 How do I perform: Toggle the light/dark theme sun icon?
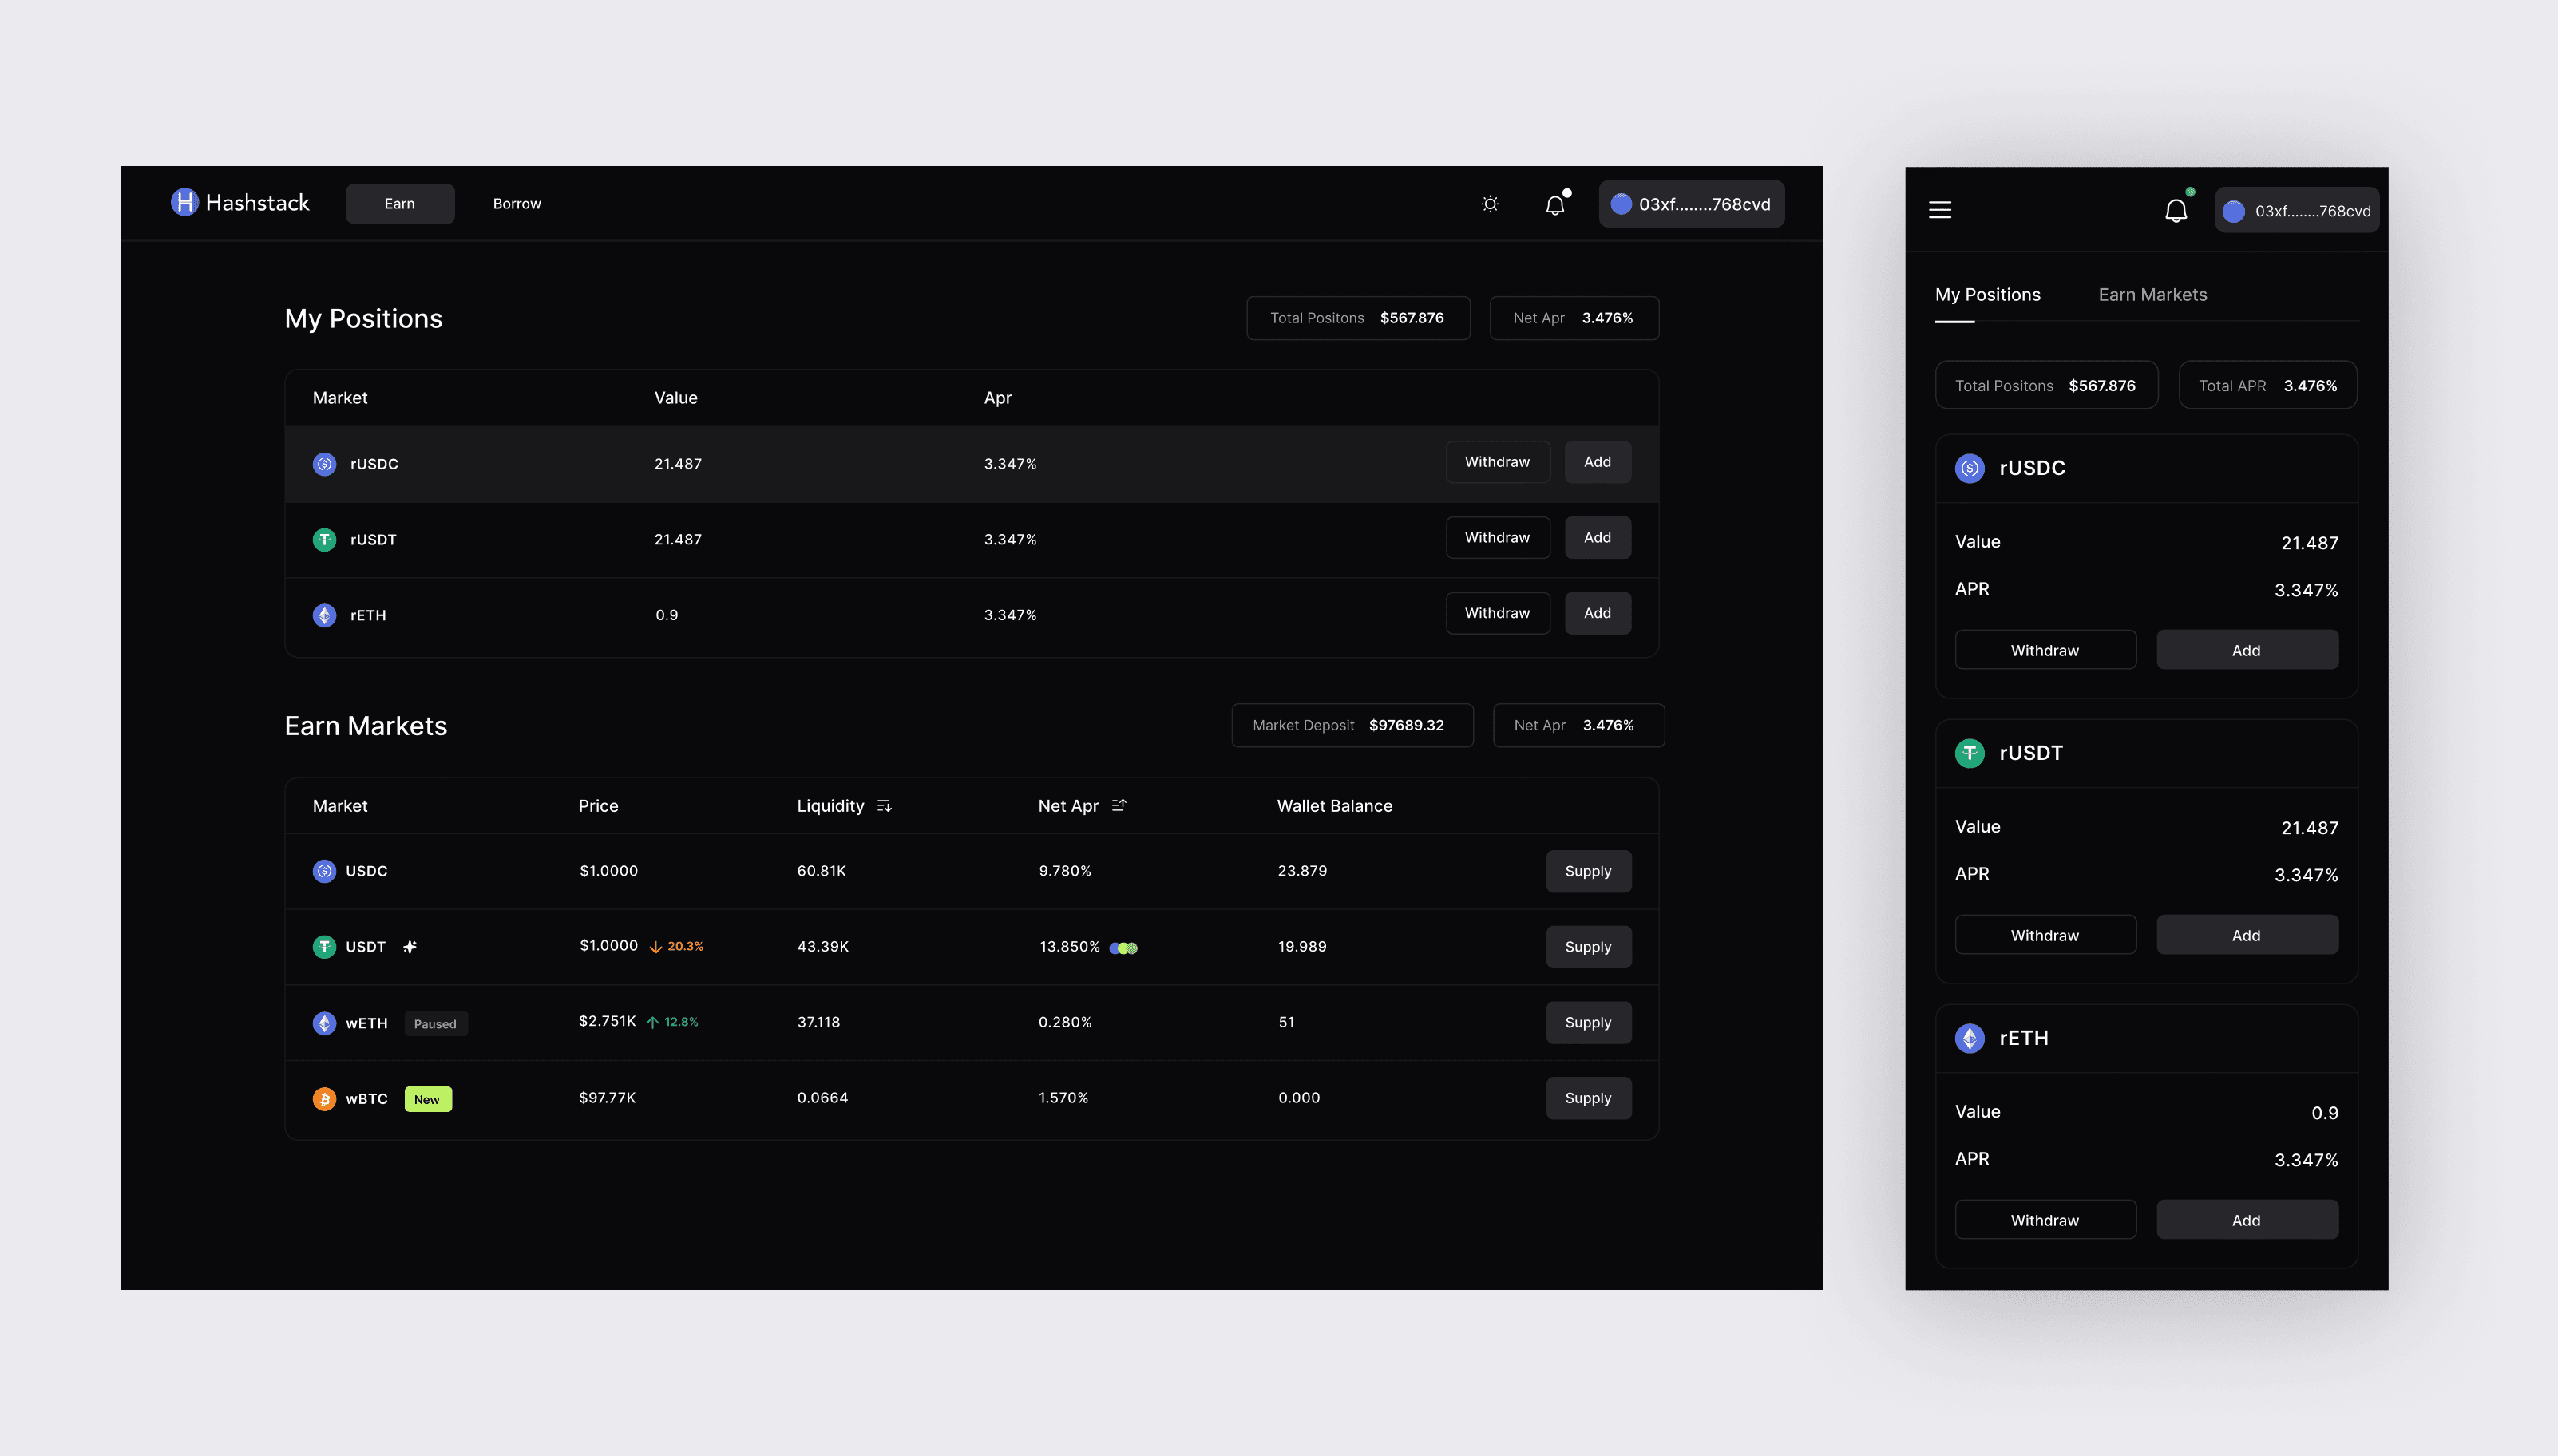[1490, 204]
